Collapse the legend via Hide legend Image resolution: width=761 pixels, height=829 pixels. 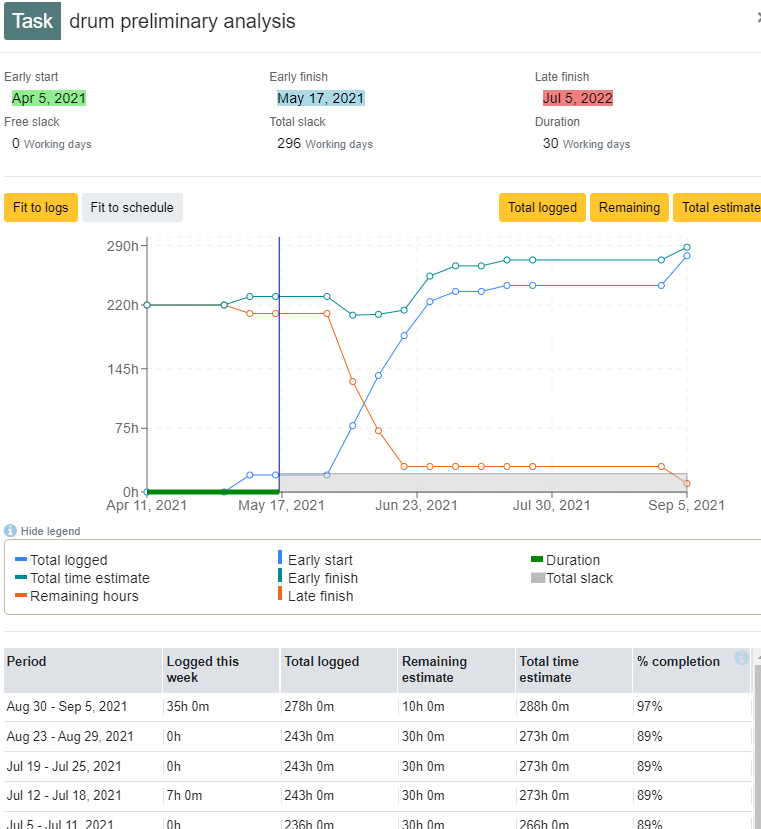point(50,531)
